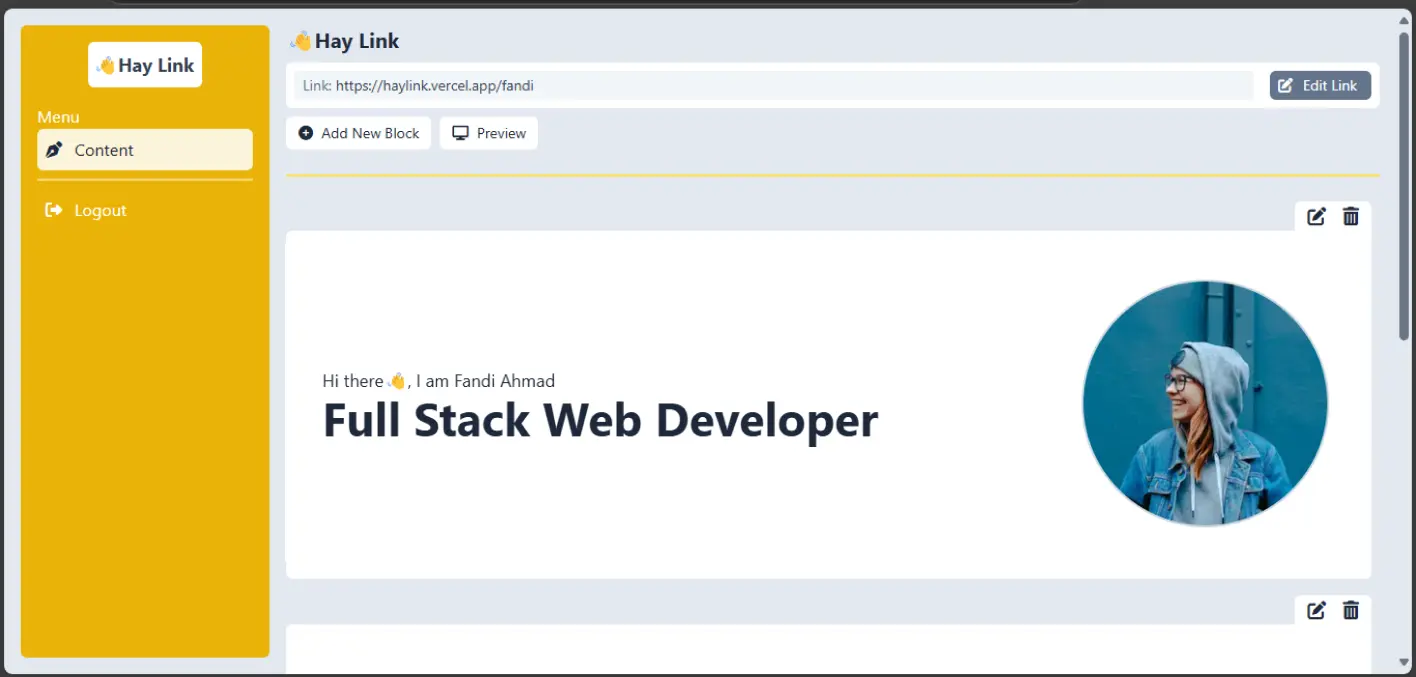The width and height of the screenshot is (1416, 677).
Task: Open the Content menu item
Action: click(145, 150)
